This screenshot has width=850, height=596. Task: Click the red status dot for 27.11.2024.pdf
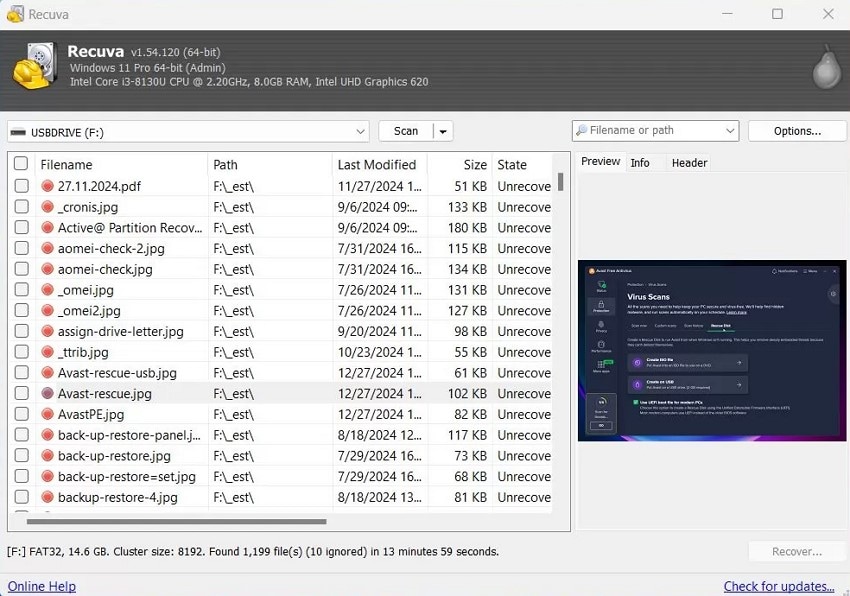[48, 186]
